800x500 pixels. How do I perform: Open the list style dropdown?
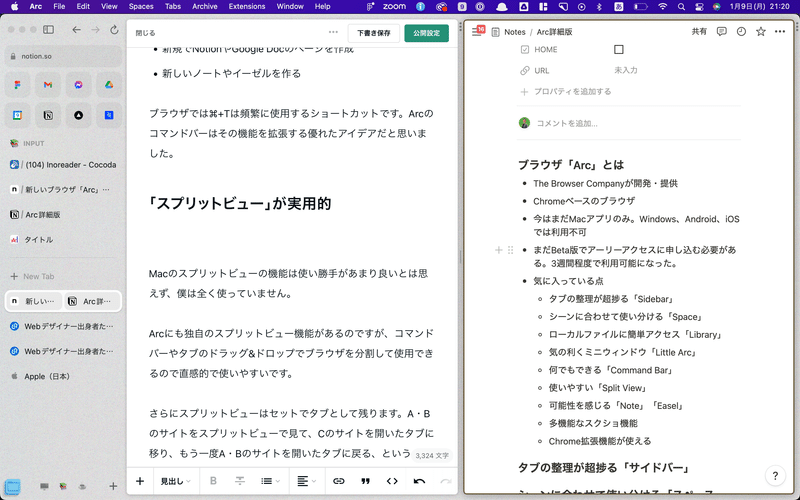(x=270, y=481)
